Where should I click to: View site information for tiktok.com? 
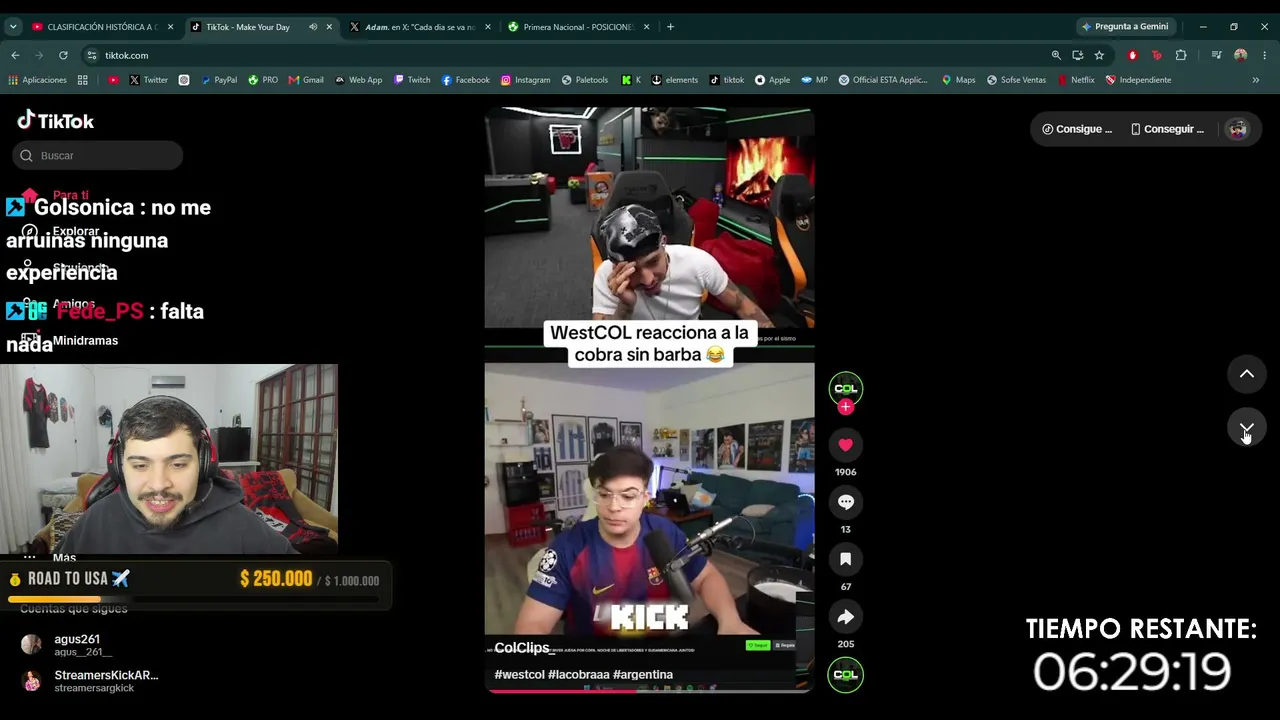coord(92,55)
